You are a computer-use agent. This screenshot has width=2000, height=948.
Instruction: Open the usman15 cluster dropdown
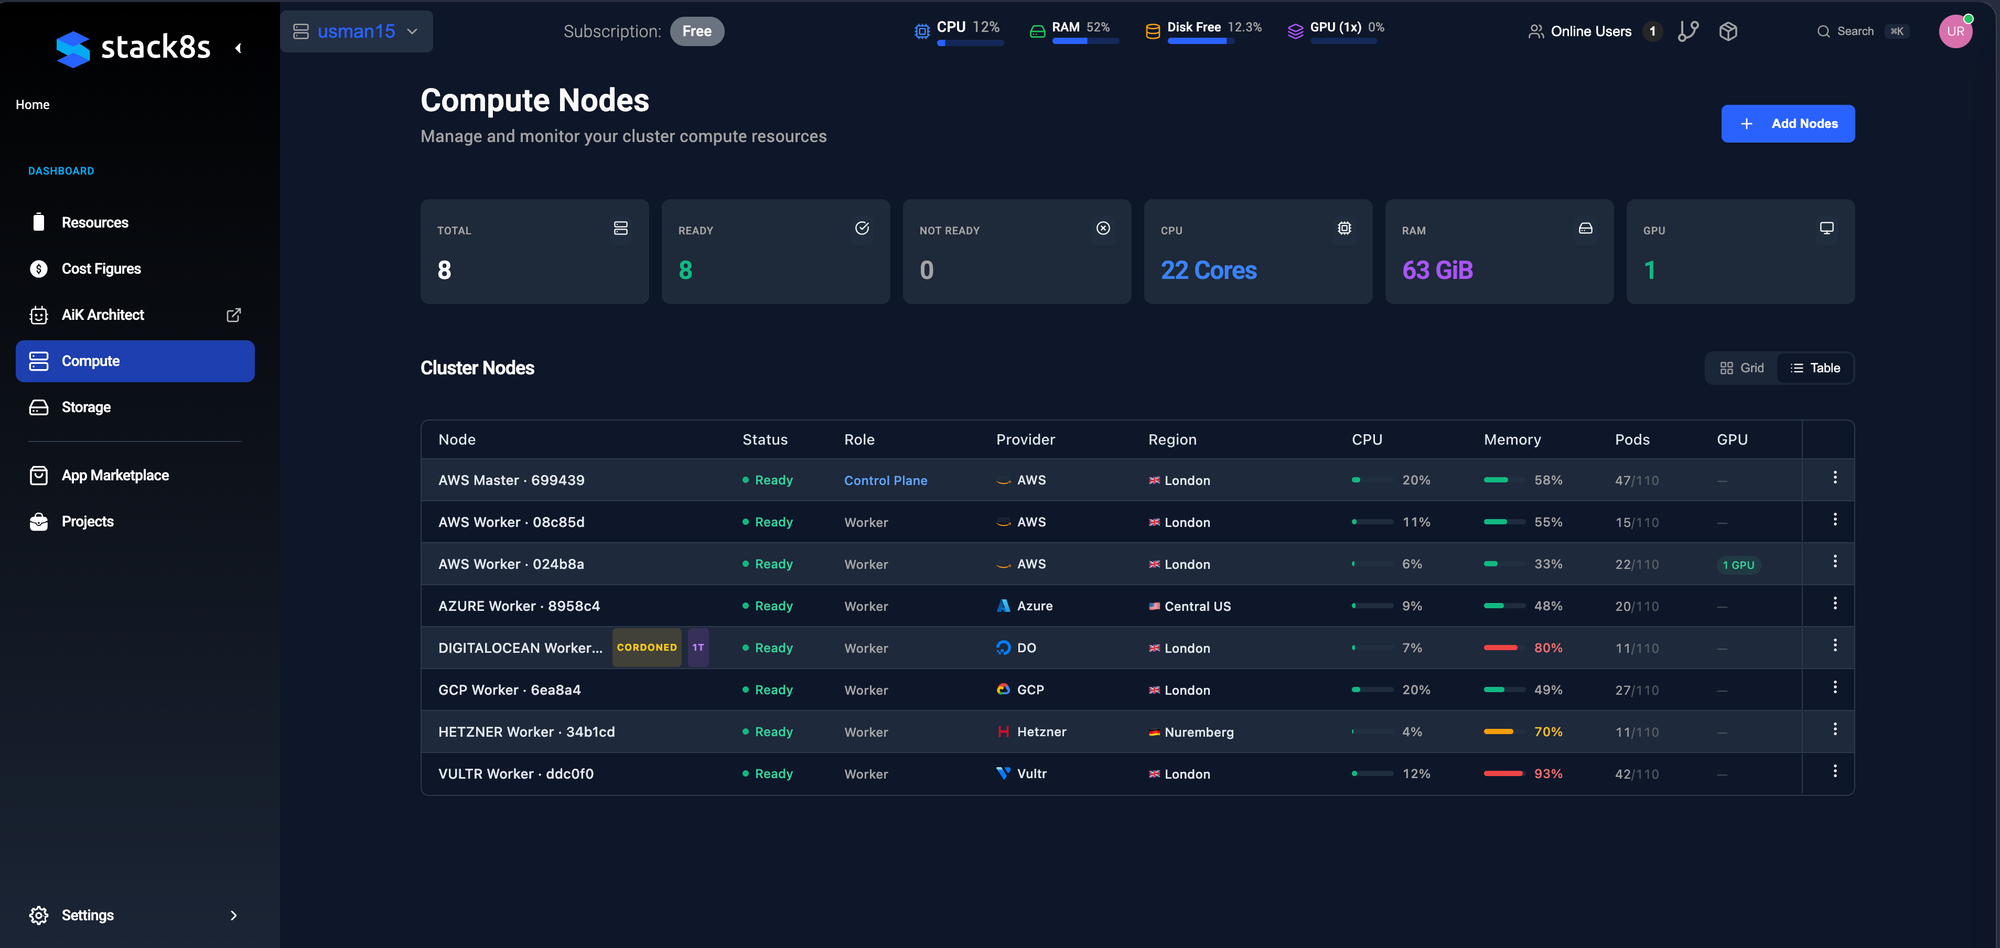click(x=356, y=32)
